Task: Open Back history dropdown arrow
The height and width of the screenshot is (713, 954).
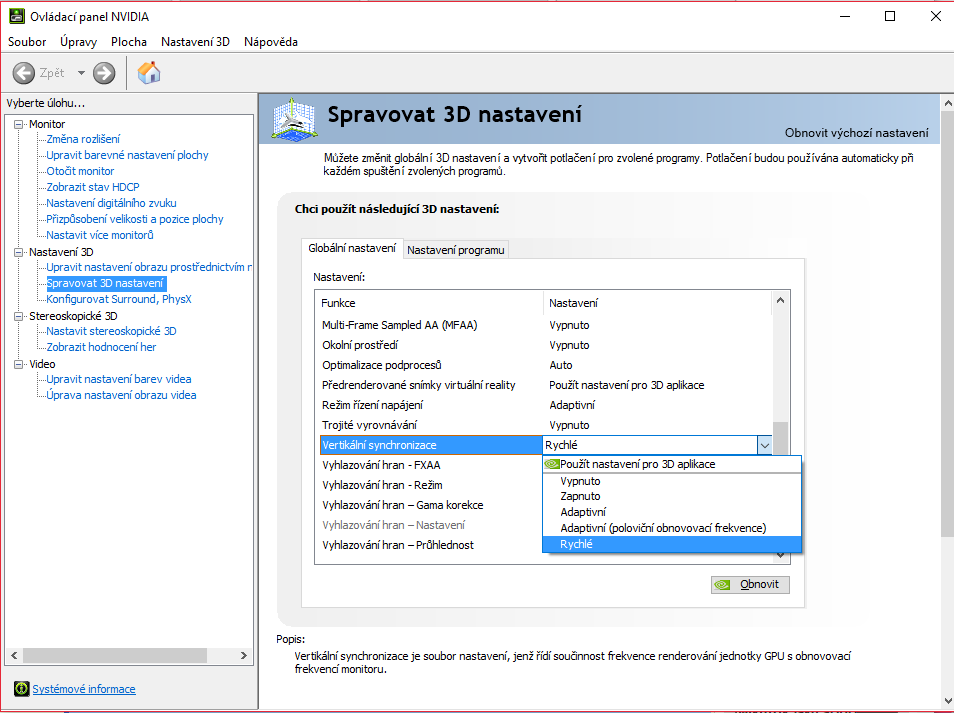Action: tap(81, 73)
